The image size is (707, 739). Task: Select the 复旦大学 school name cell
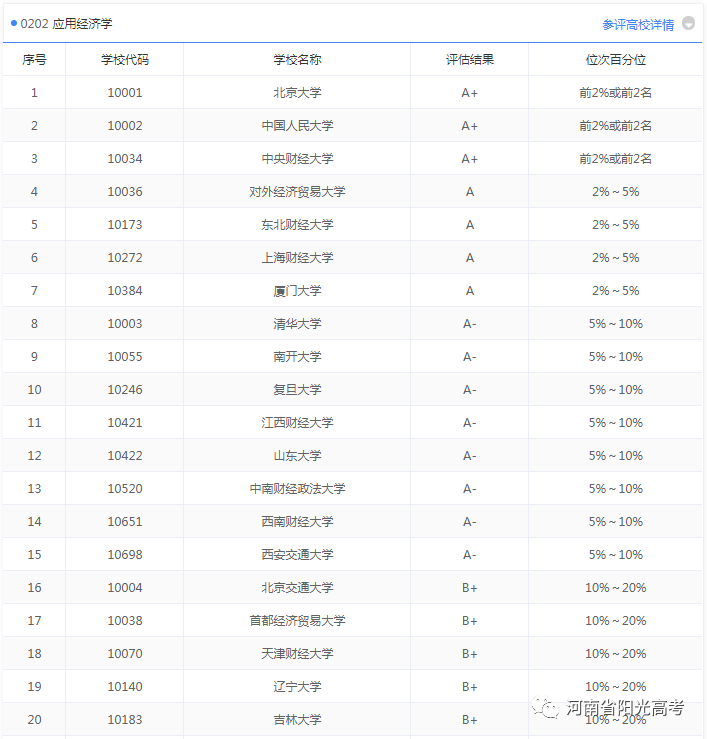coord(297,390)
